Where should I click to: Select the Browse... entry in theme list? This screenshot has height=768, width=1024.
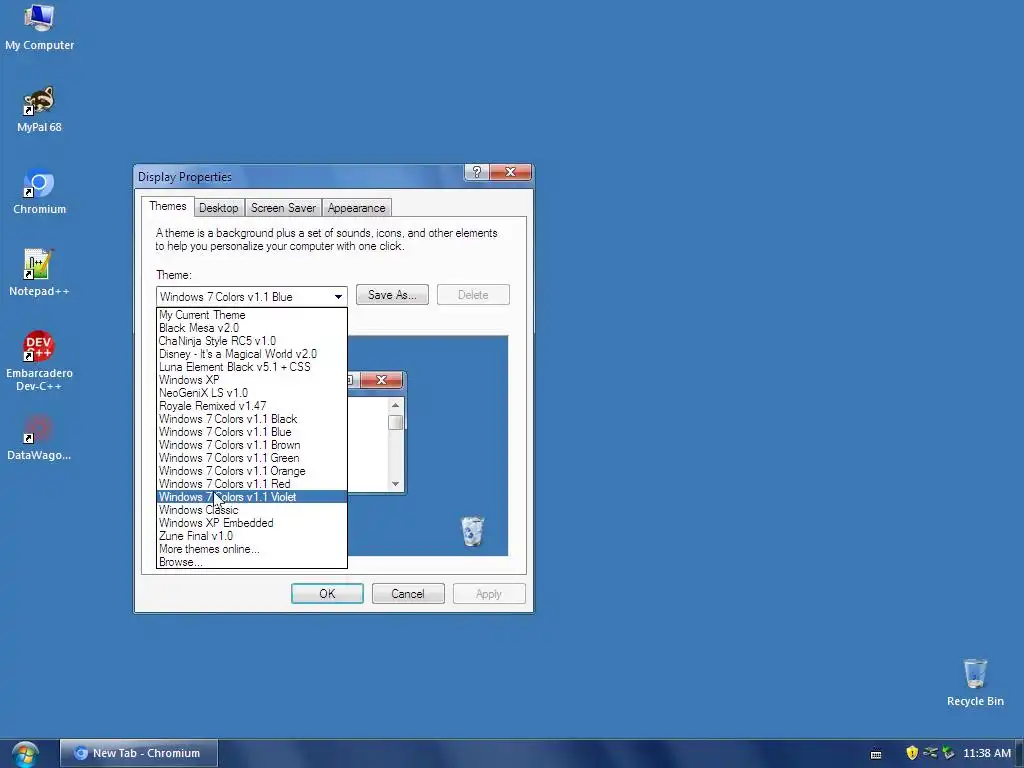(x=251, y=562)
